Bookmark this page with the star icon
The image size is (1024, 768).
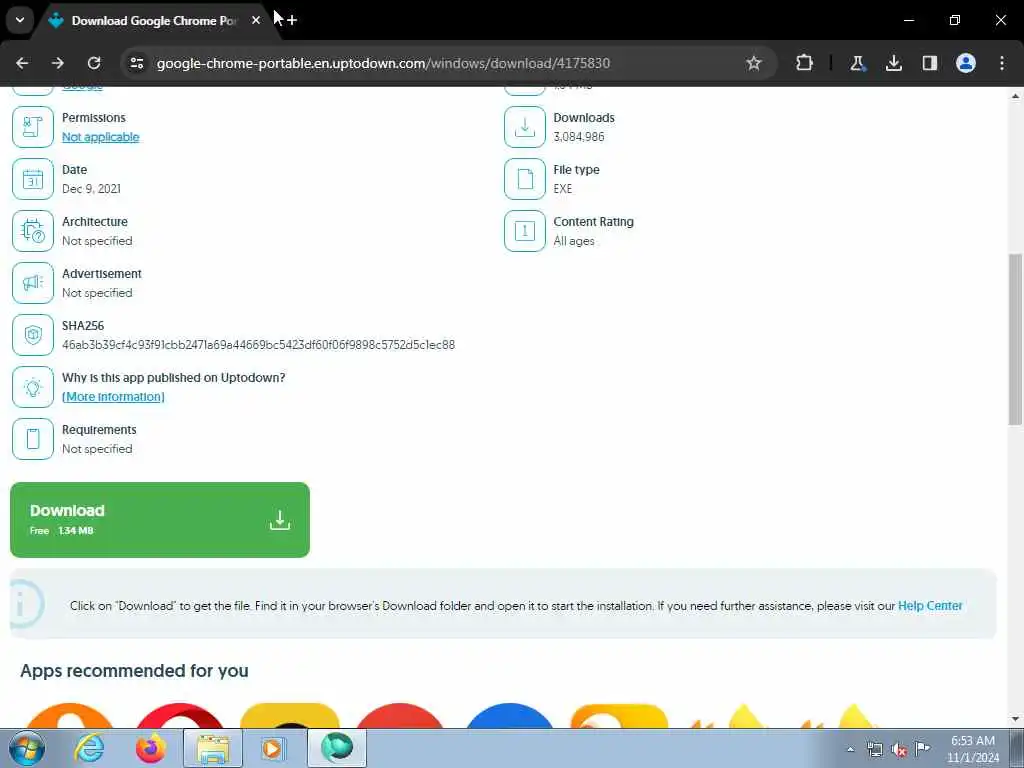click(x=754, y=63)
